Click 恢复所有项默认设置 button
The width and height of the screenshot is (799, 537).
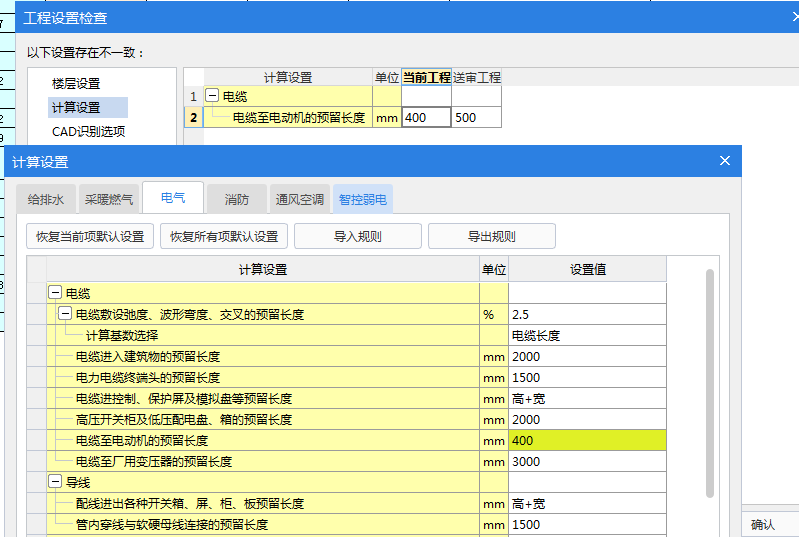point(224,237)
